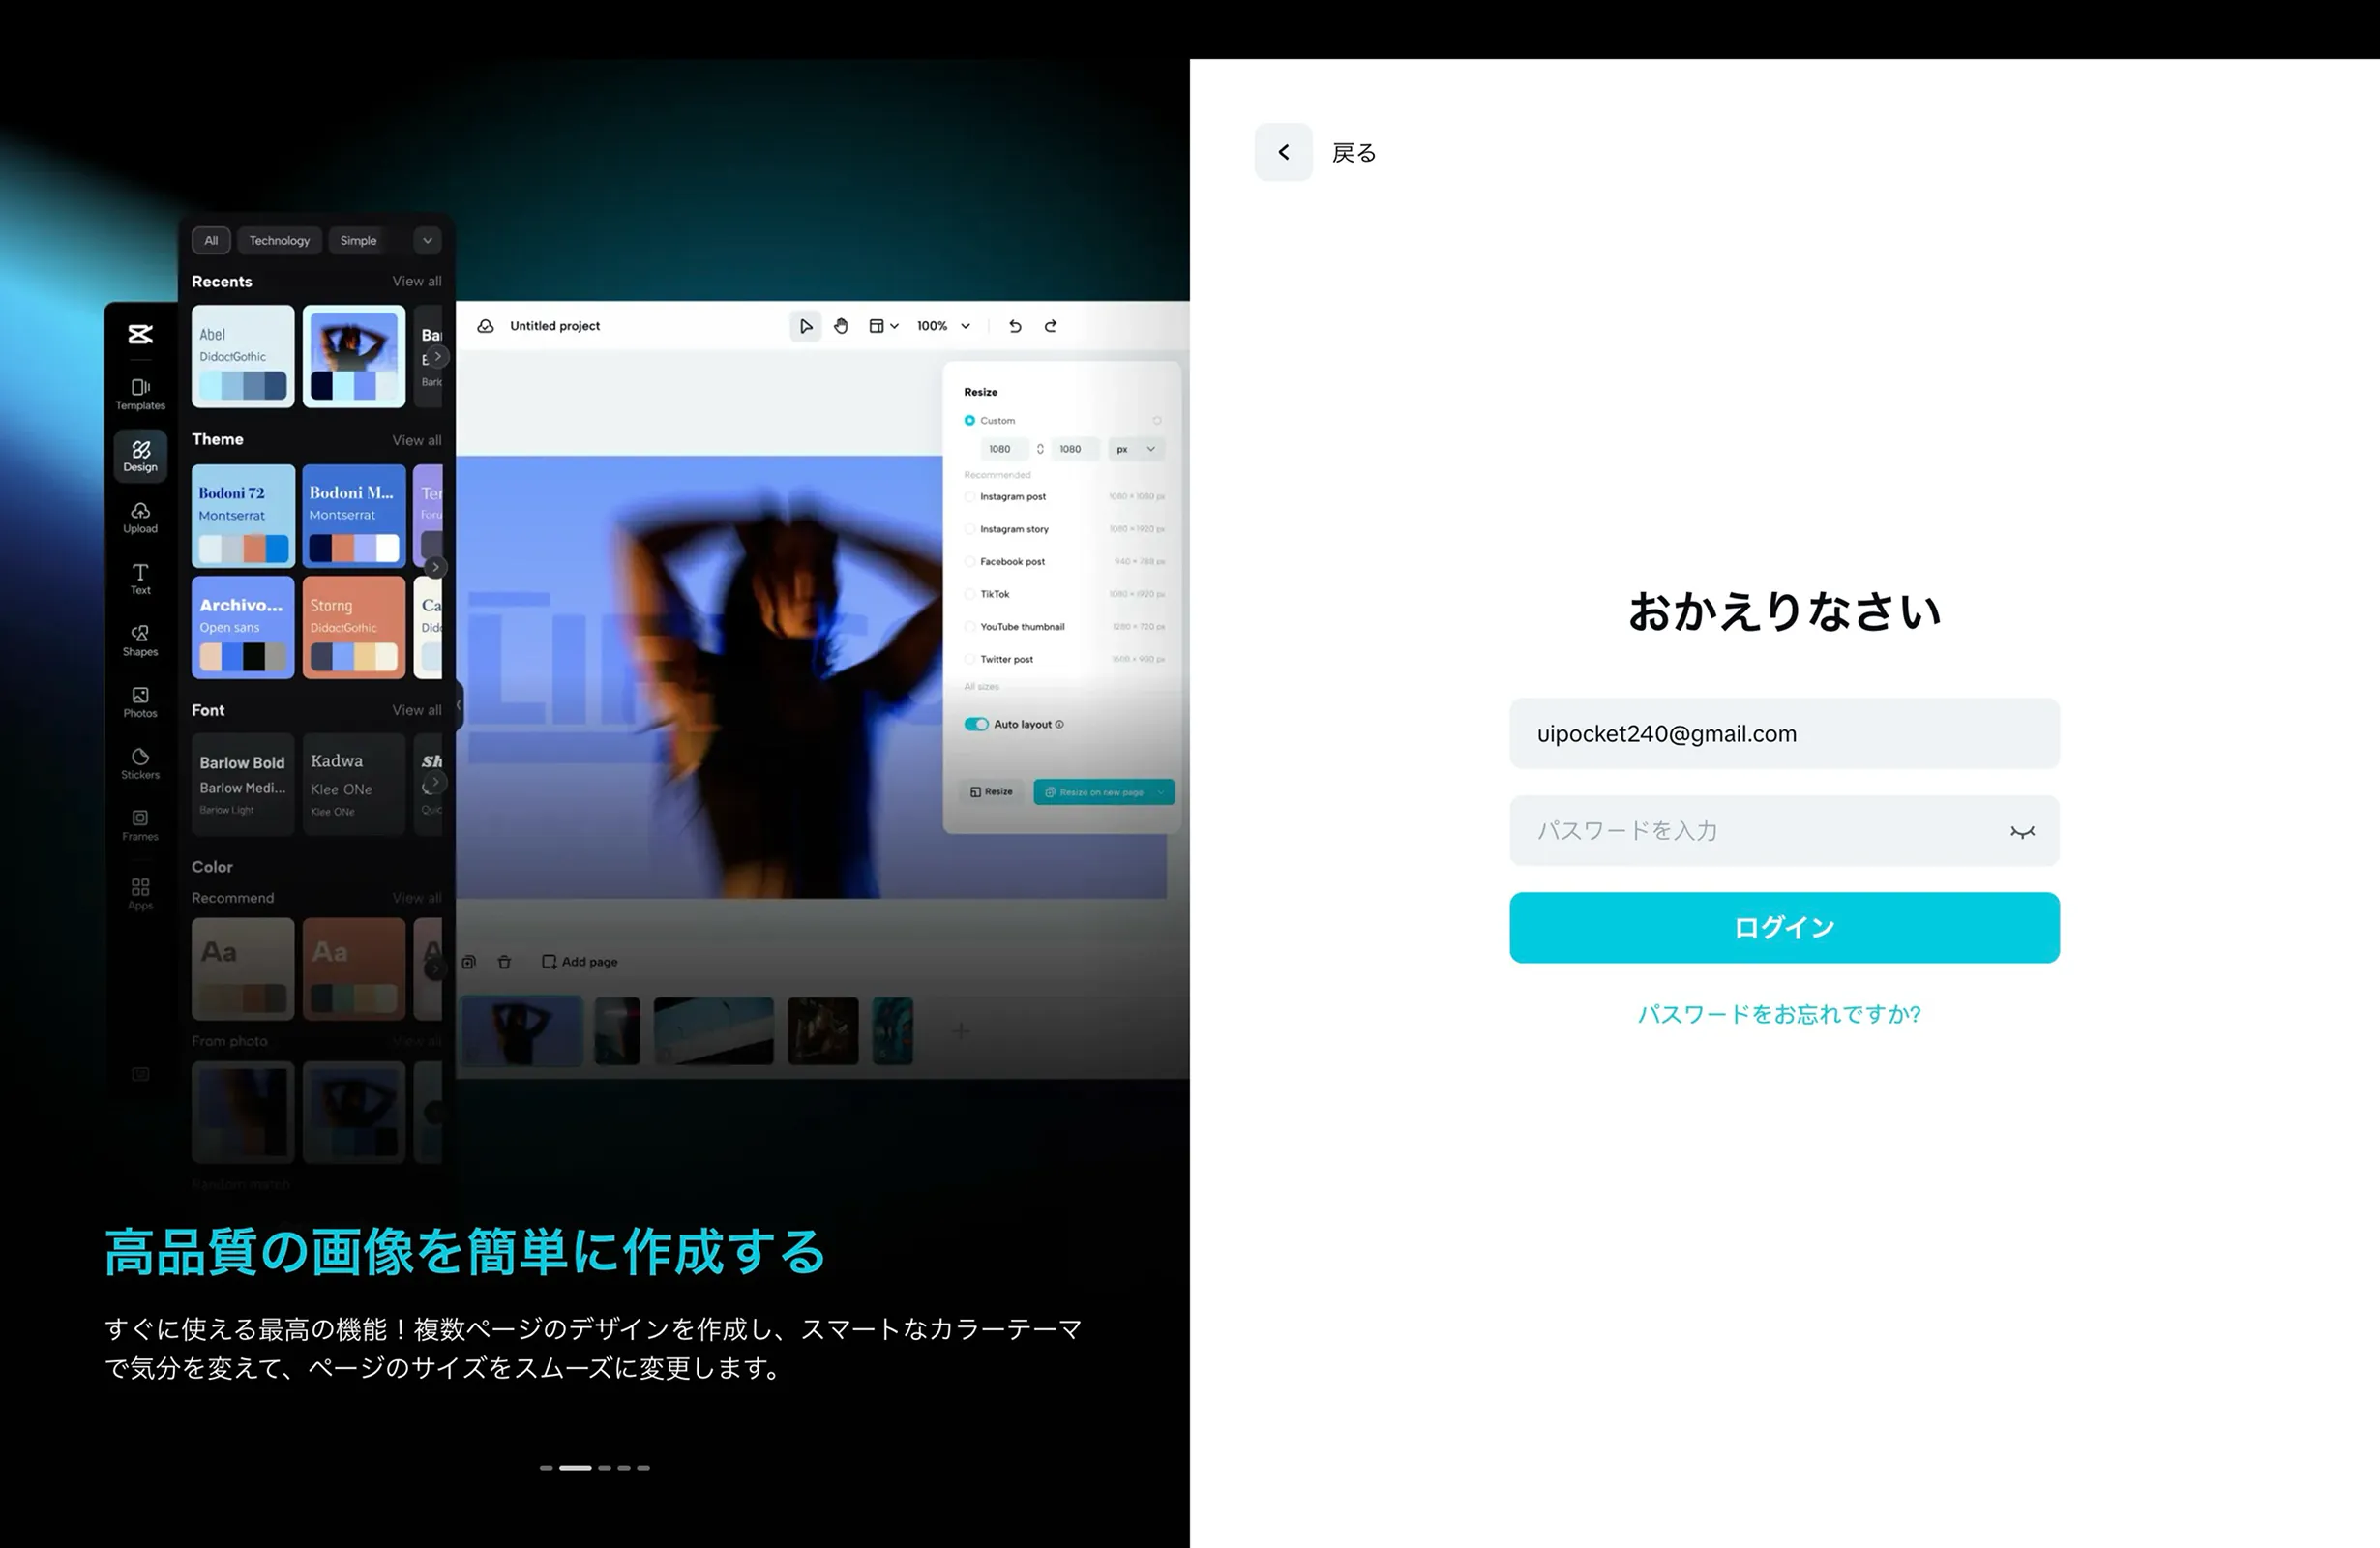Select the Kadwa Klee ONe font card
This screenshot has height=1548, width=2380.
pos(354,784)
